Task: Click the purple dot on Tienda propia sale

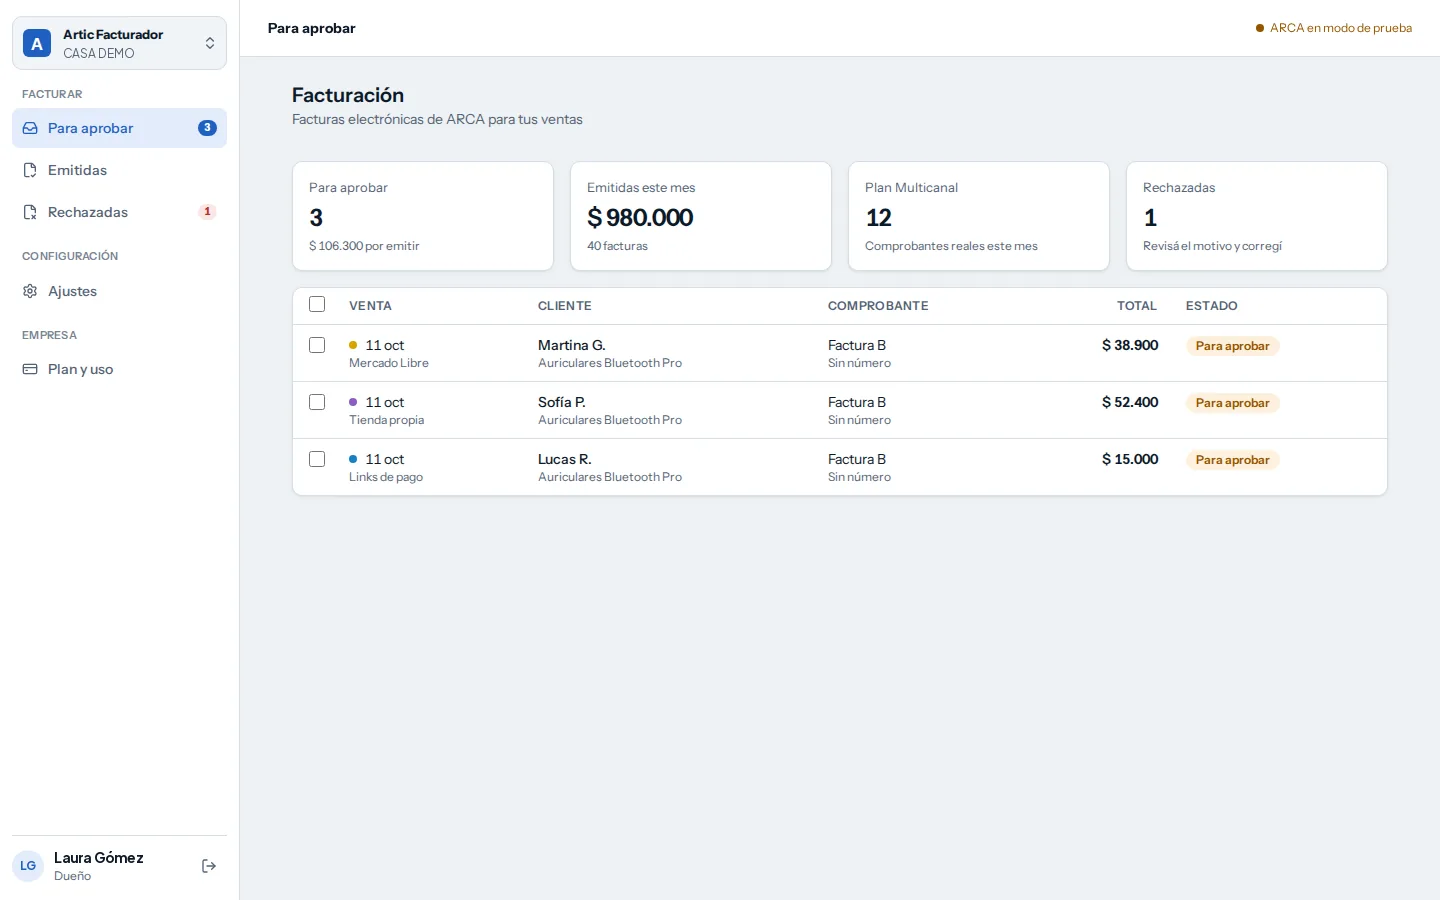Action: click(353, 402)
